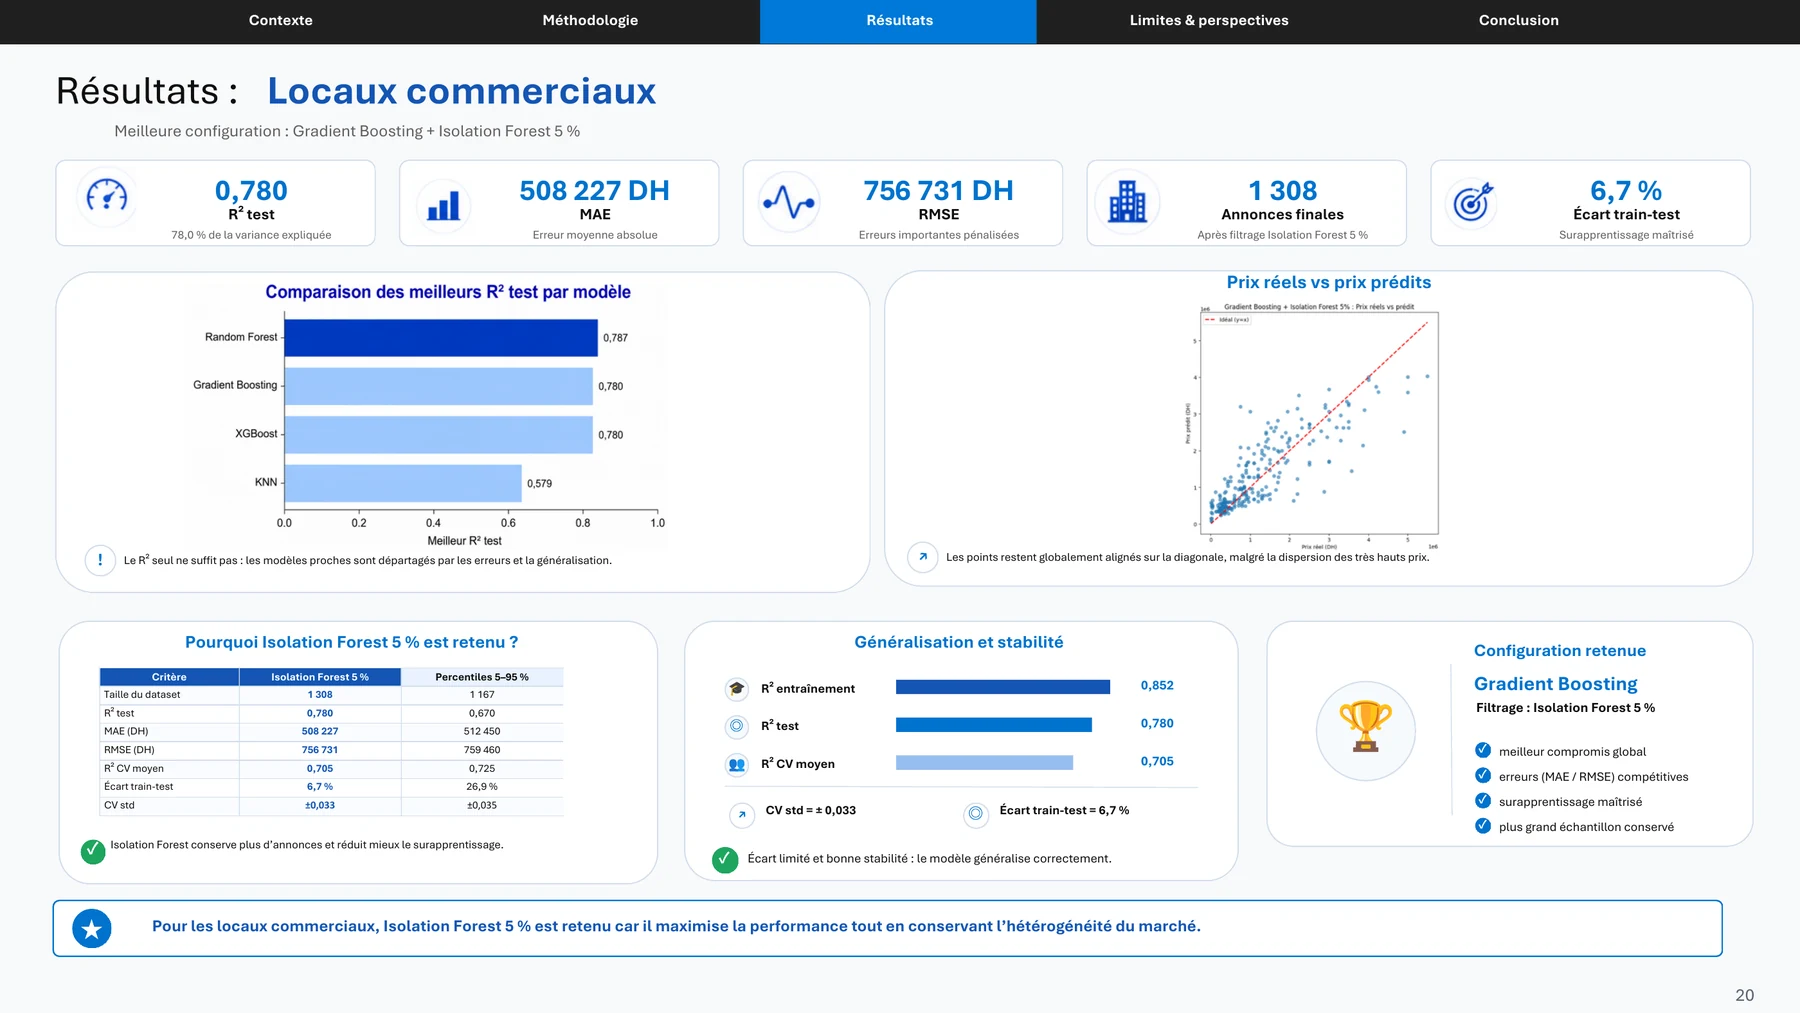This screenshot has height=1013, width=1800.
Task: Click the Percentiles 5–95 % column header
Action: click(482, 677)
